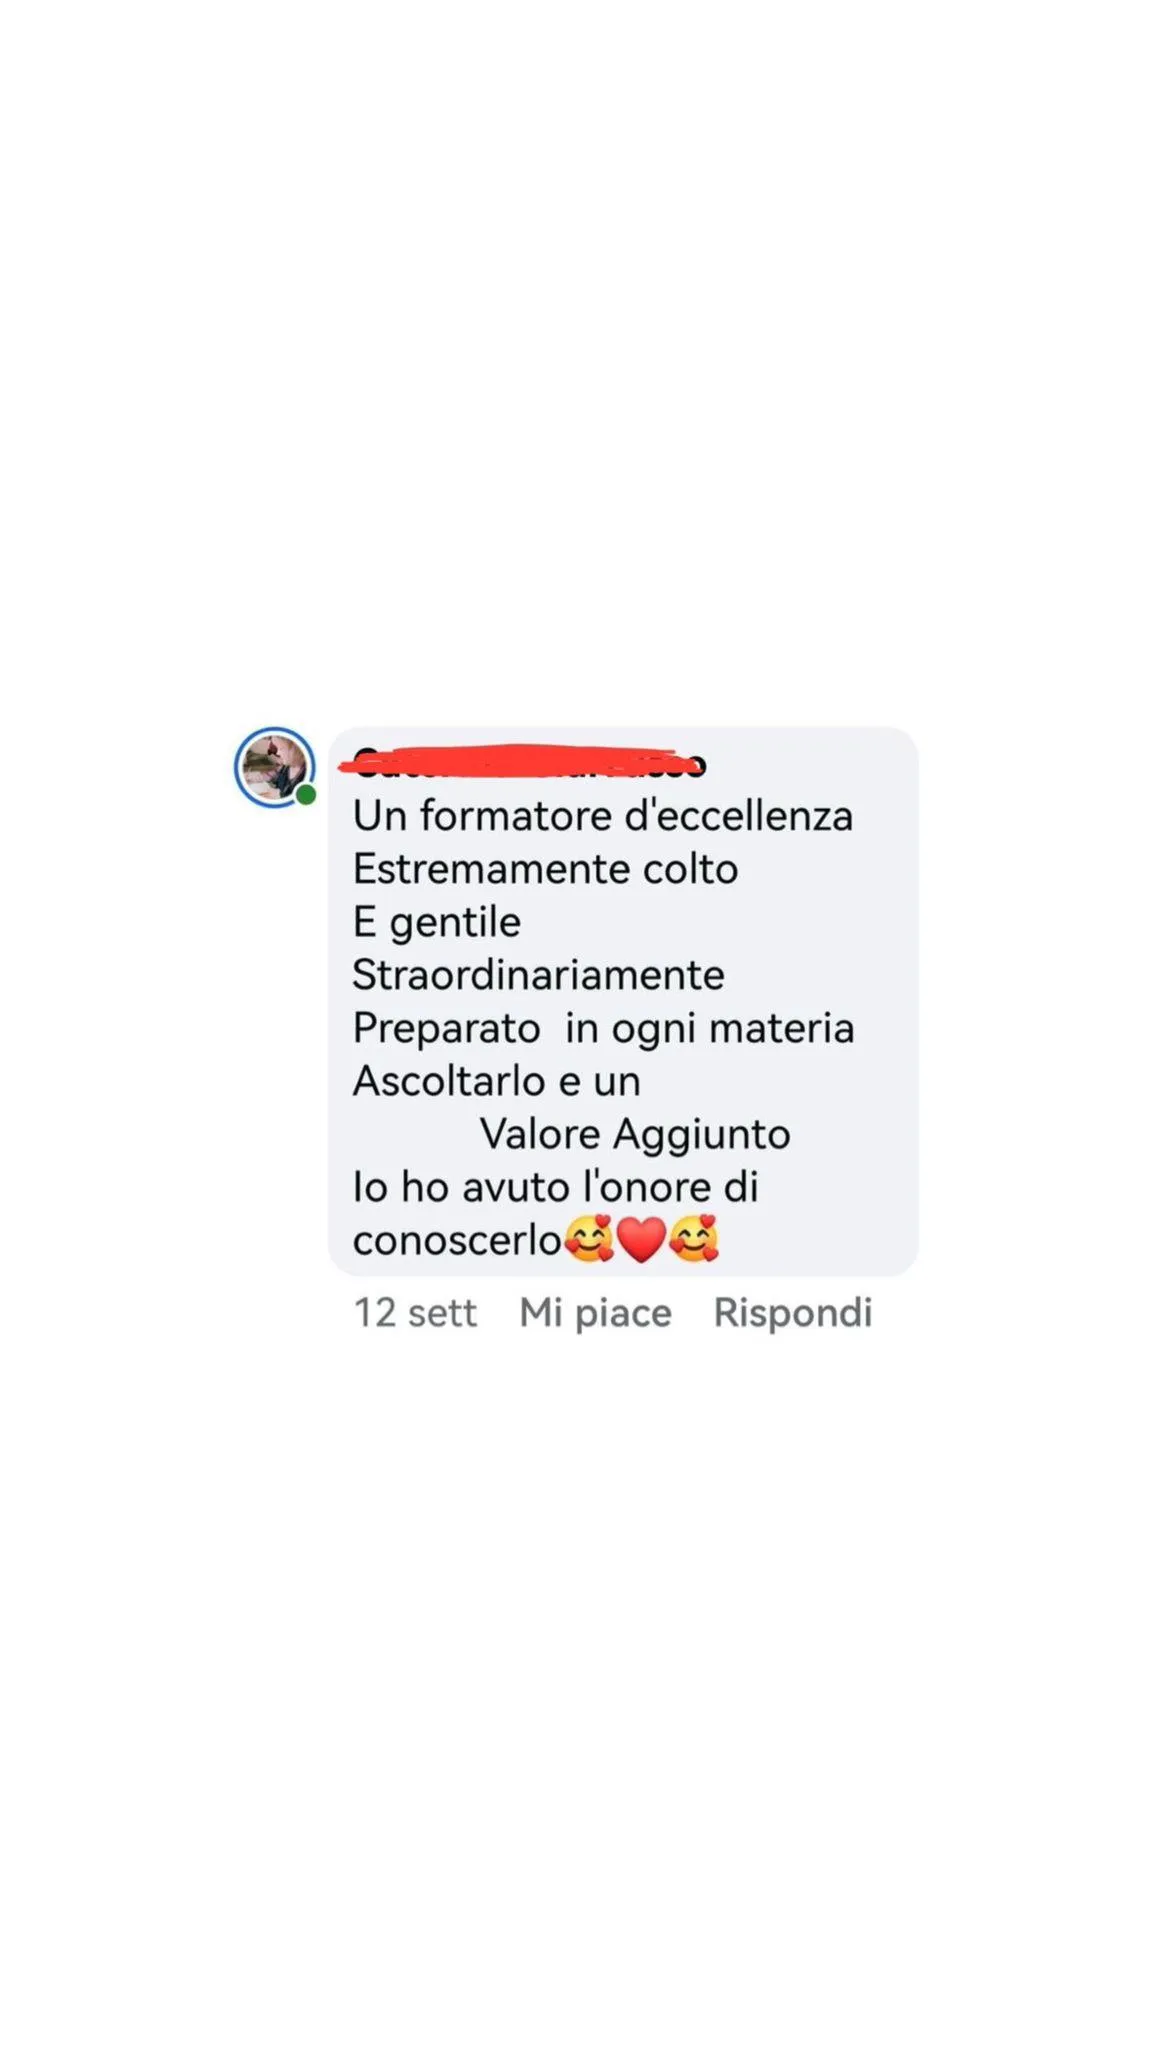Click the last smiling hearts emoji

point(694,1240)
